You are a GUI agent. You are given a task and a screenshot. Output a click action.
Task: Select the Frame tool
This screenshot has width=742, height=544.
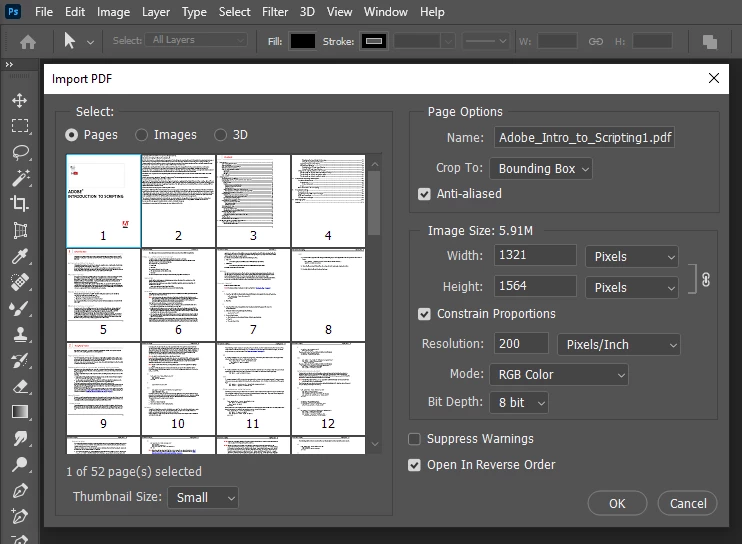click(x=20, y=230)
